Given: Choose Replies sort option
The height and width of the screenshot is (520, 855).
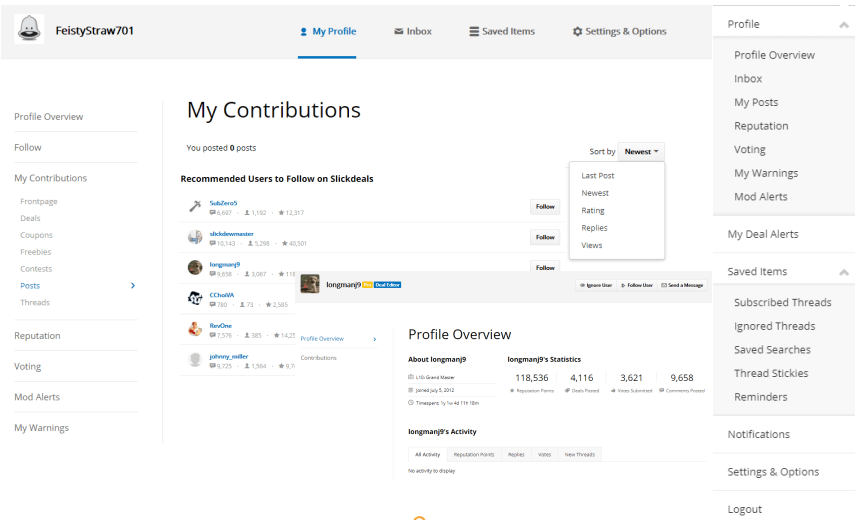Looking at the screenshot, I should (594, 228).
